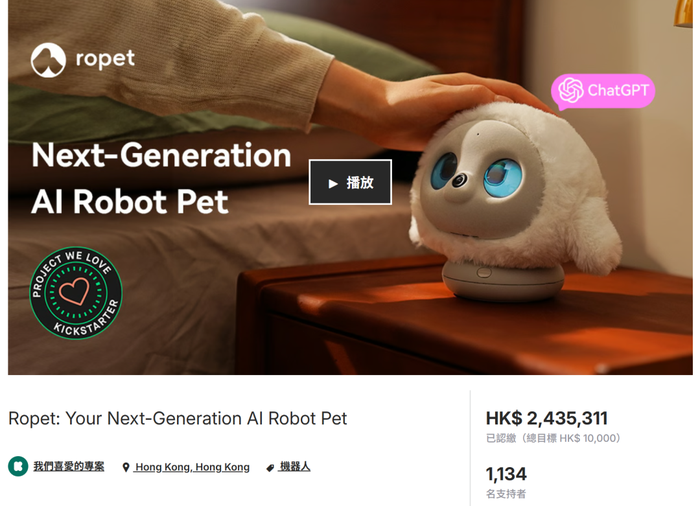This screenshot has width=700, height=506.
Task: Click the Next-Generation AI Robot Pet headline
Action: tap(161, 178)
